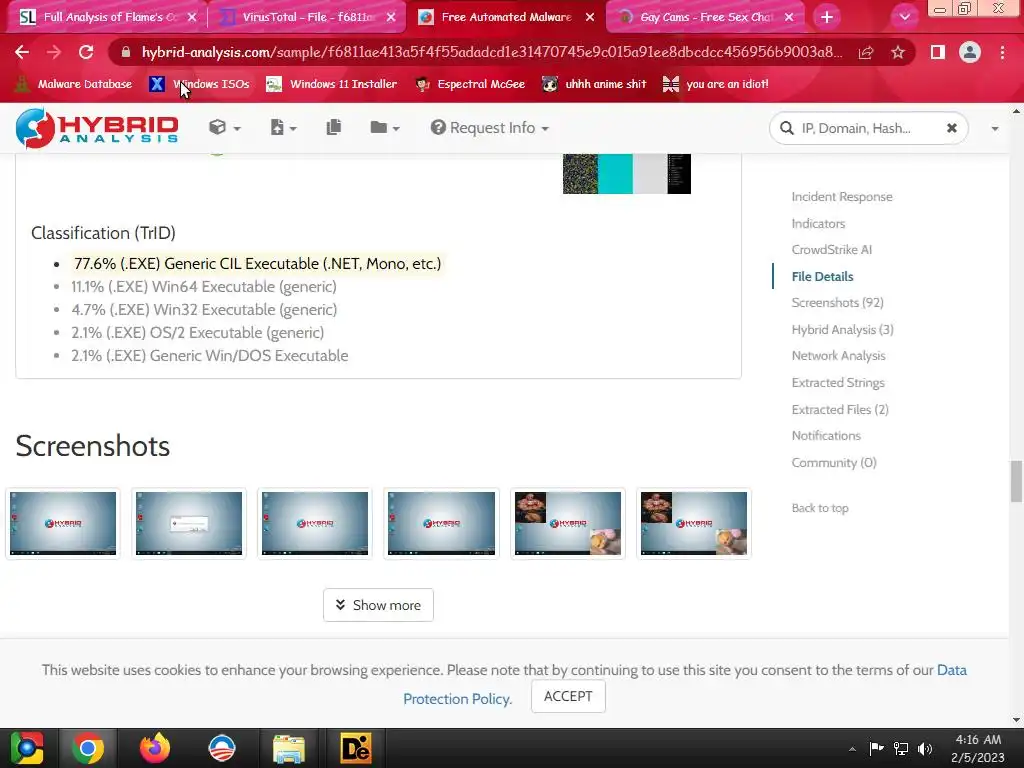The width and height of the screenshot is (1024, 768).
Task: Click the page vertical scrollbar thumb
Action: coord(1016,482)
